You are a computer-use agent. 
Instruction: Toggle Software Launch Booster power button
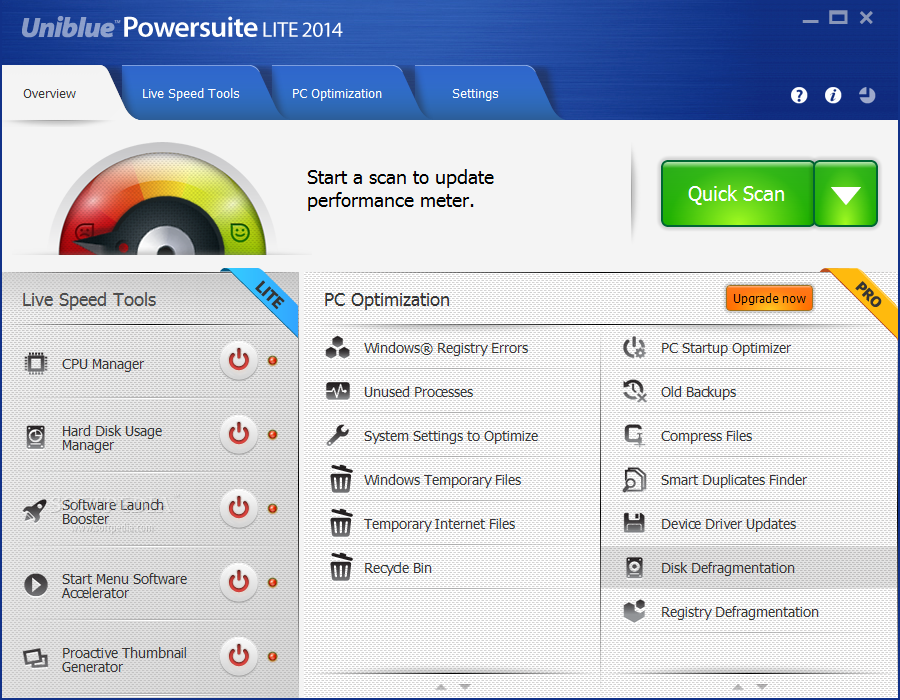coord(239,508)
